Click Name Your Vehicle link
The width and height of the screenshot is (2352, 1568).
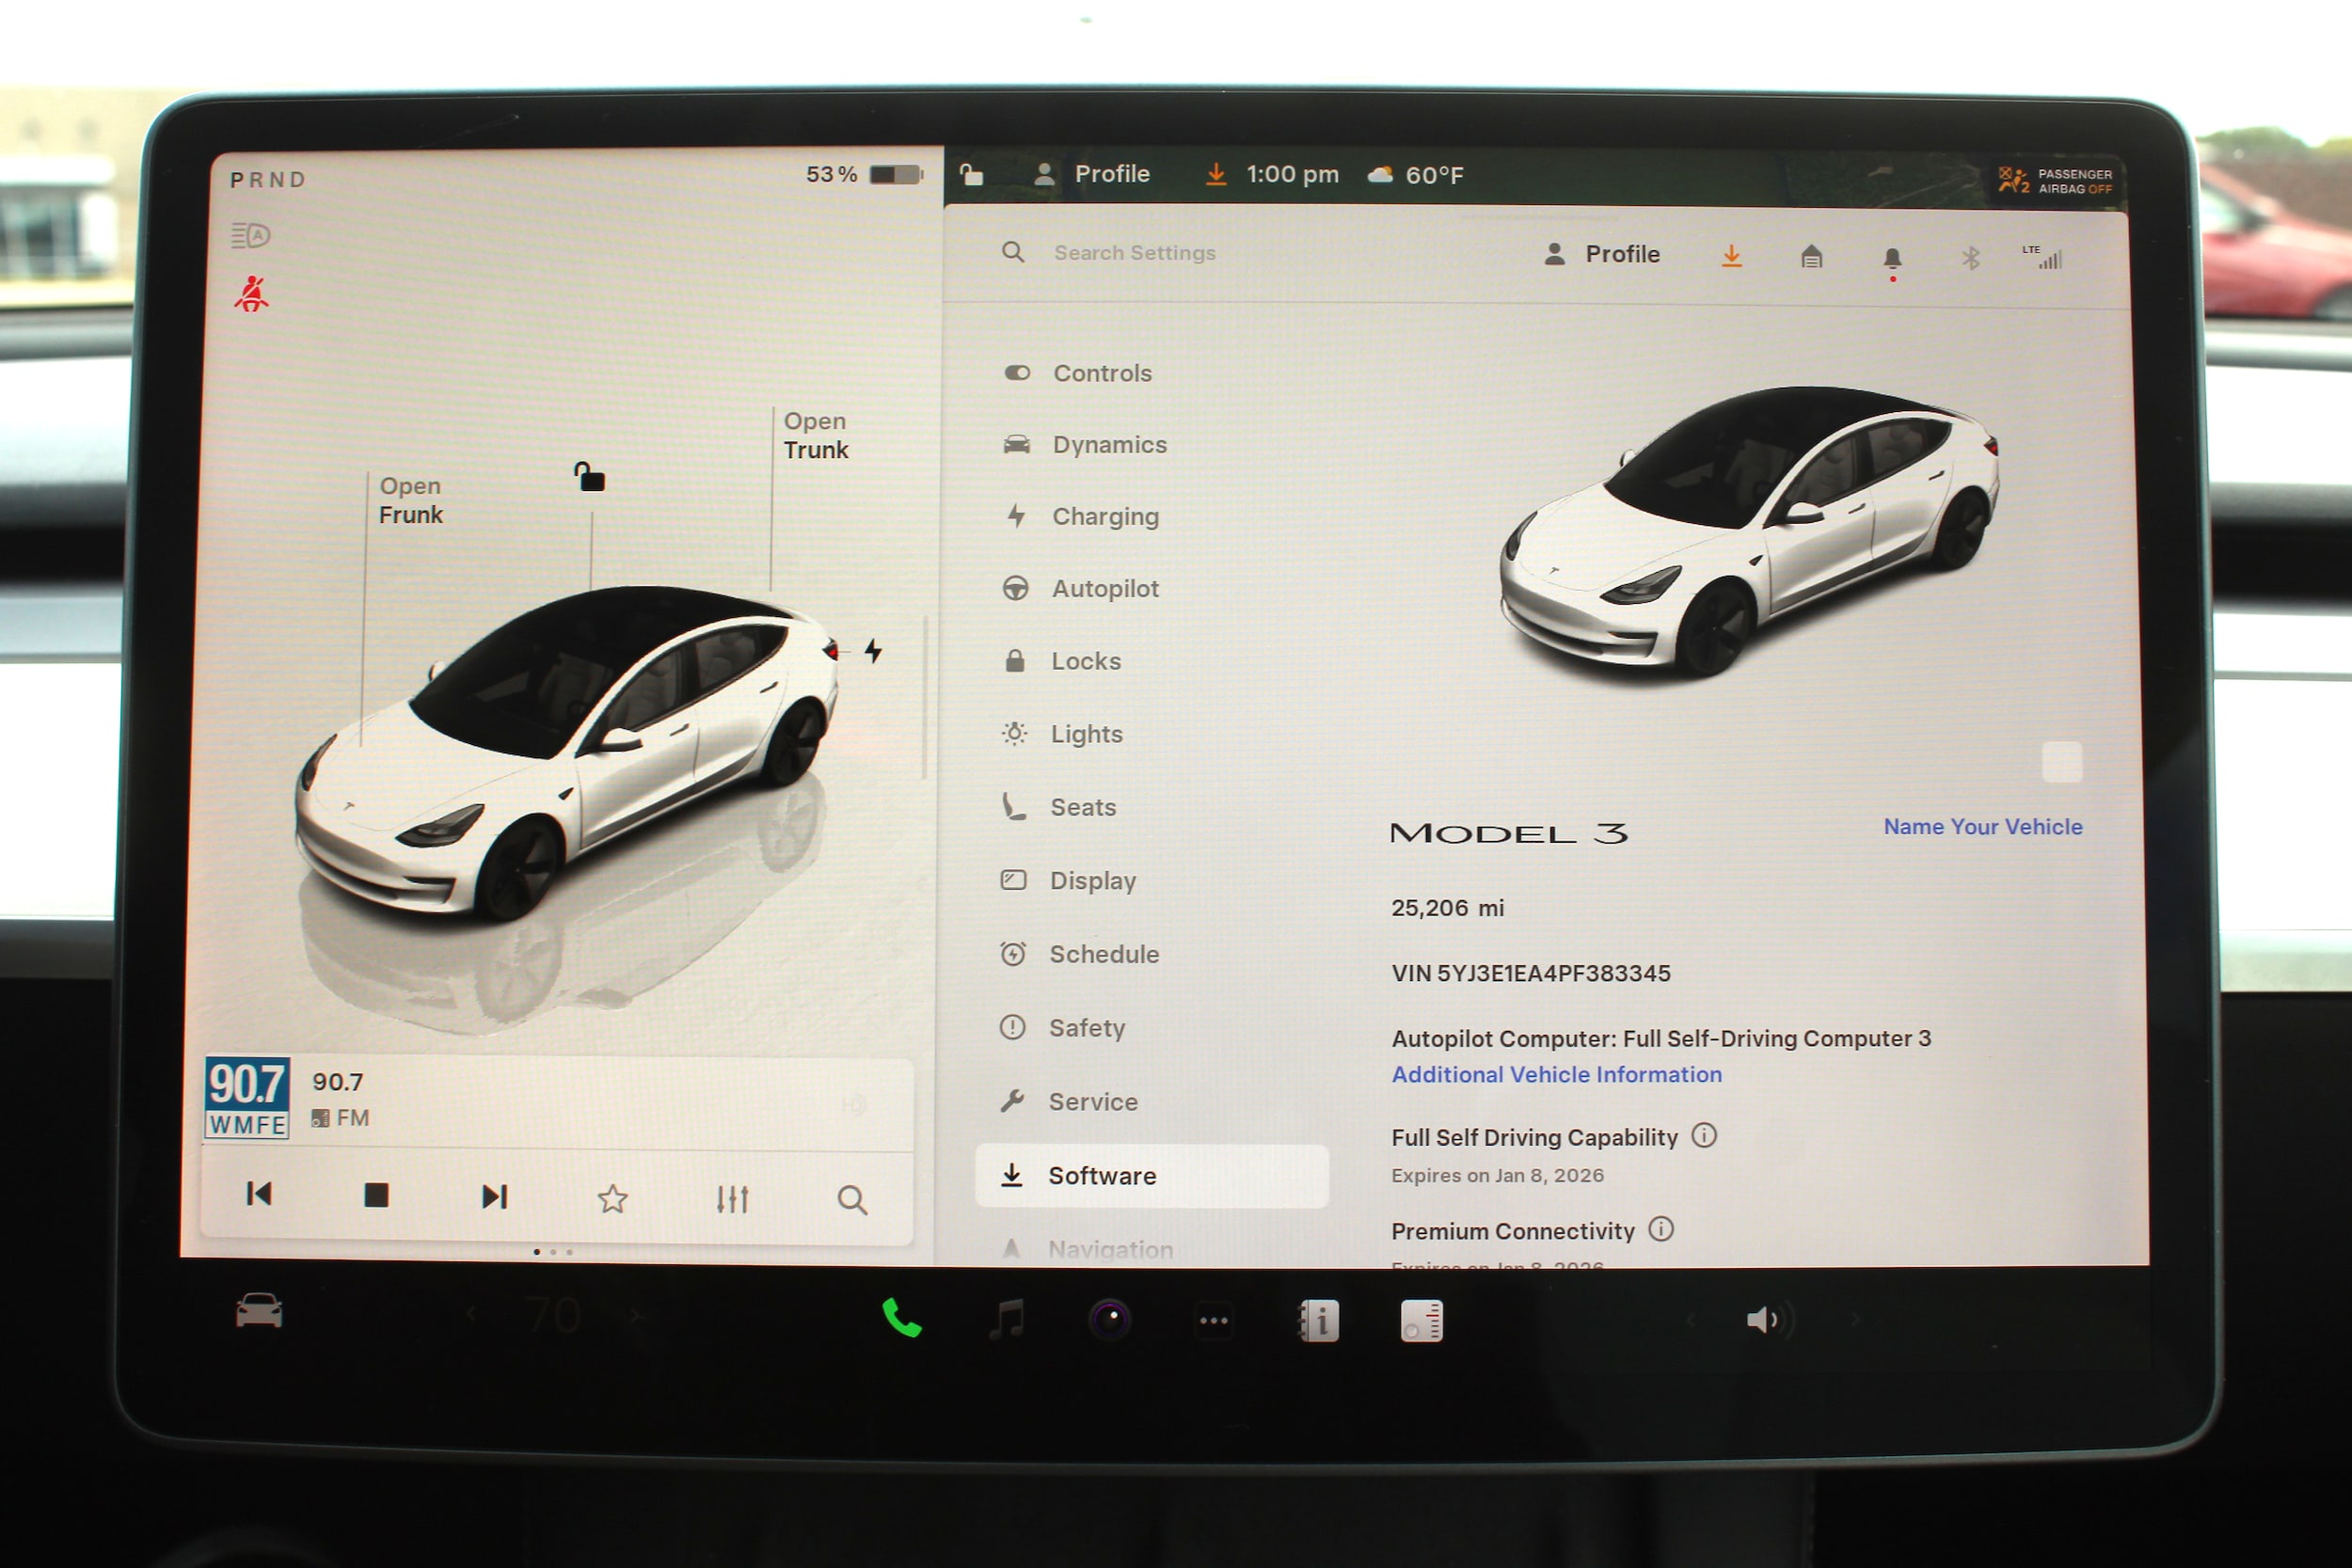click(1982, 827)
